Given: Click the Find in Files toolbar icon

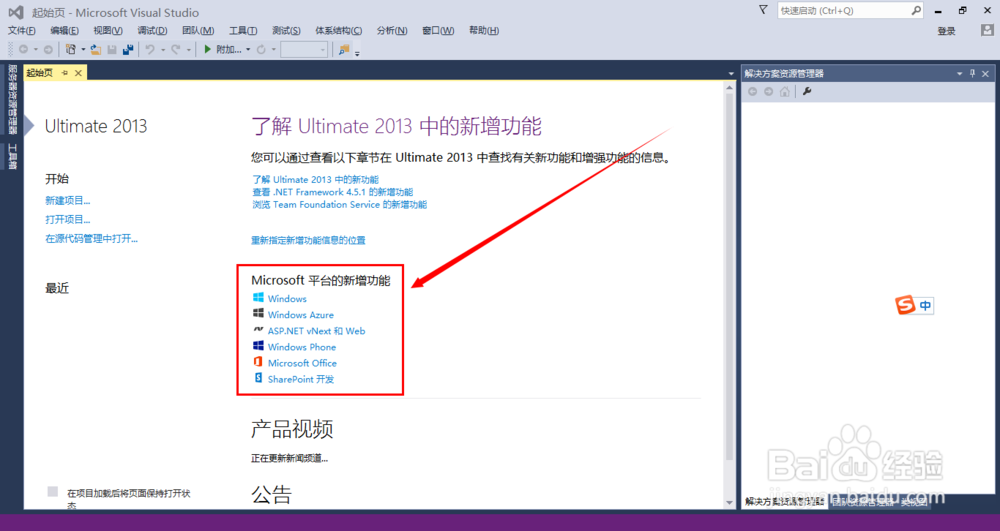Looking at the screenshot, I should pos(344,49).
